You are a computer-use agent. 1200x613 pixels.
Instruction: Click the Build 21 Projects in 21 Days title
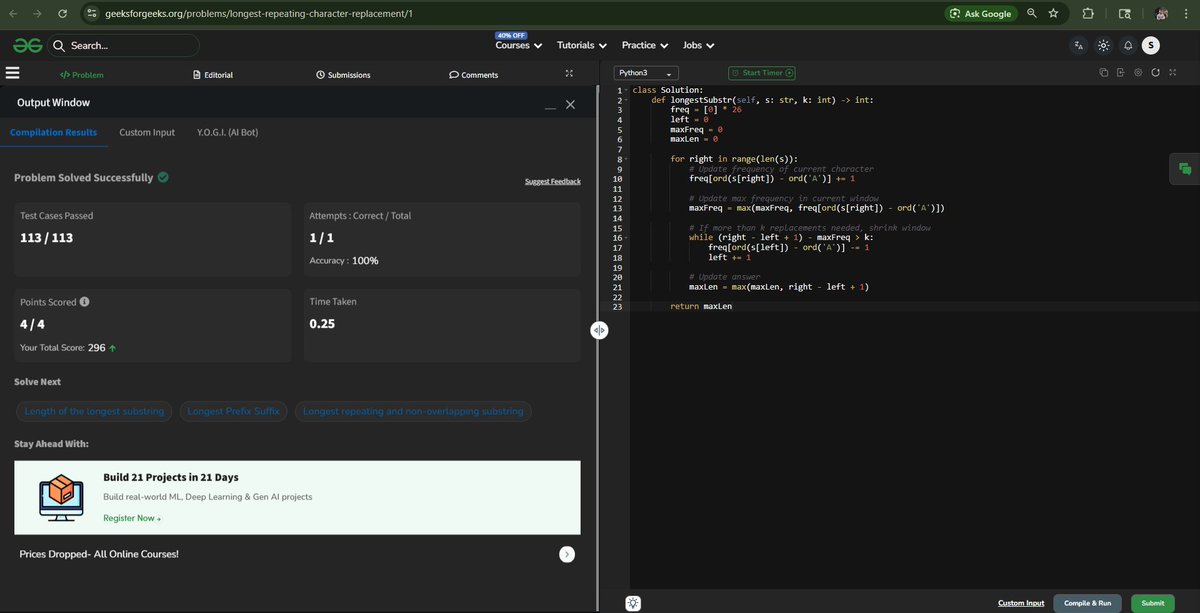171,477
